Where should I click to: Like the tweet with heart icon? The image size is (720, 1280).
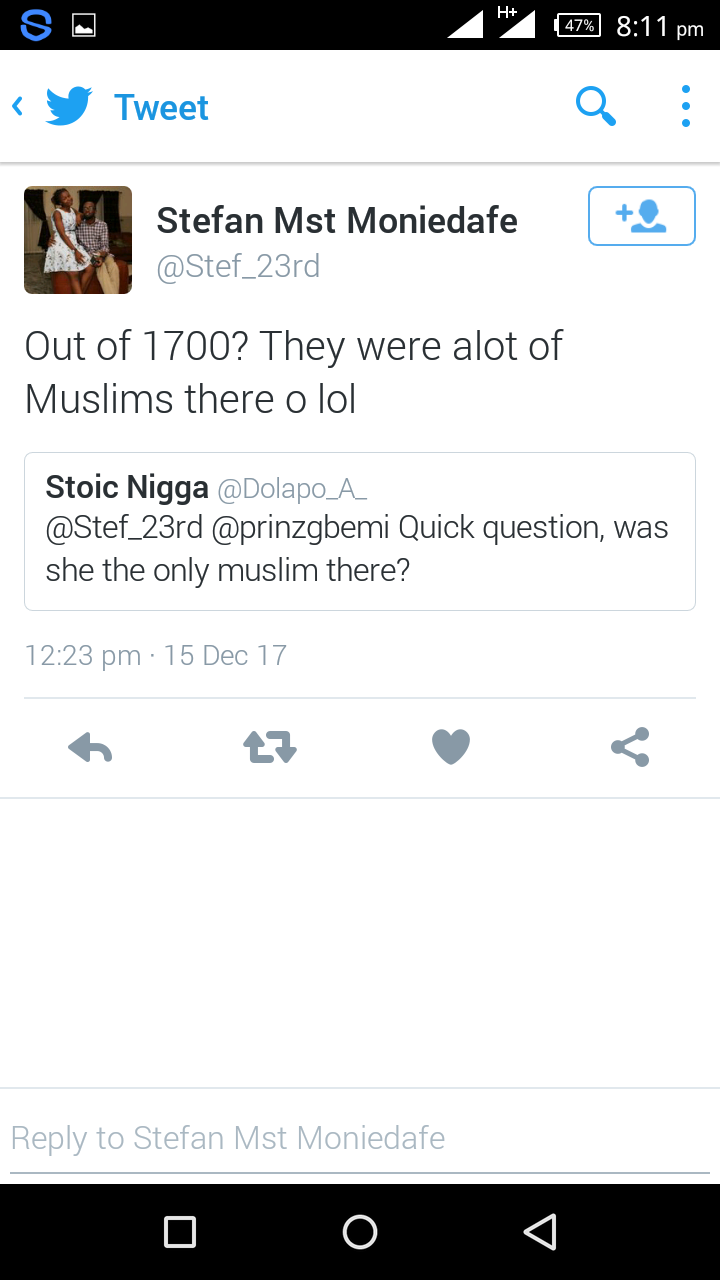tap(451, 747)
